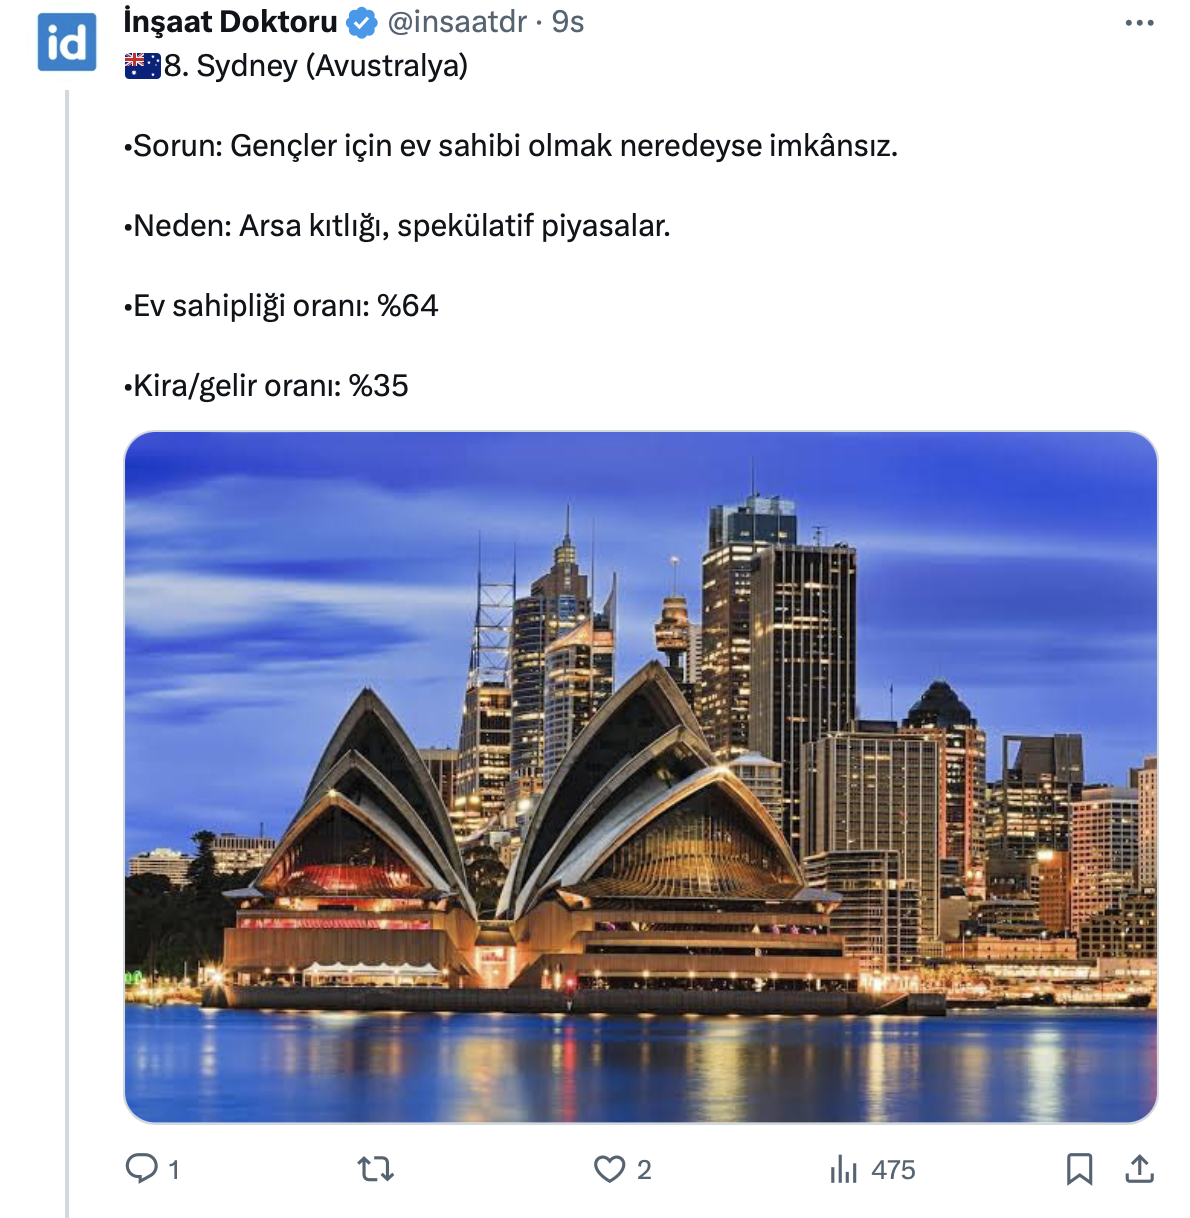1190x1218 pixels.
Task: Click the reply speech bubble icon
Action: coord(141,1168)
